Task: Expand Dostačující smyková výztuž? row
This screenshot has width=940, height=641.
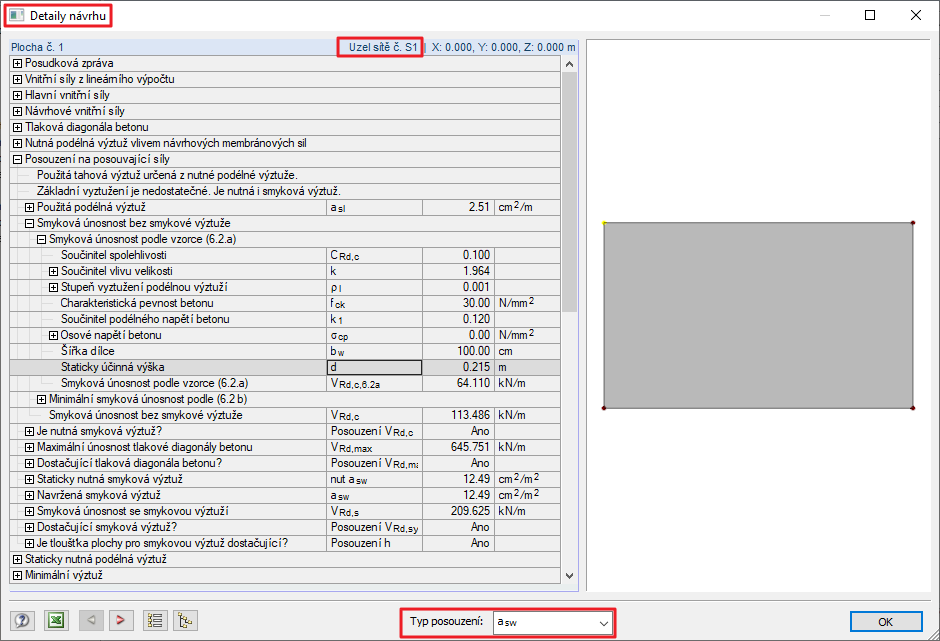Action: click(x=29, y=527)
